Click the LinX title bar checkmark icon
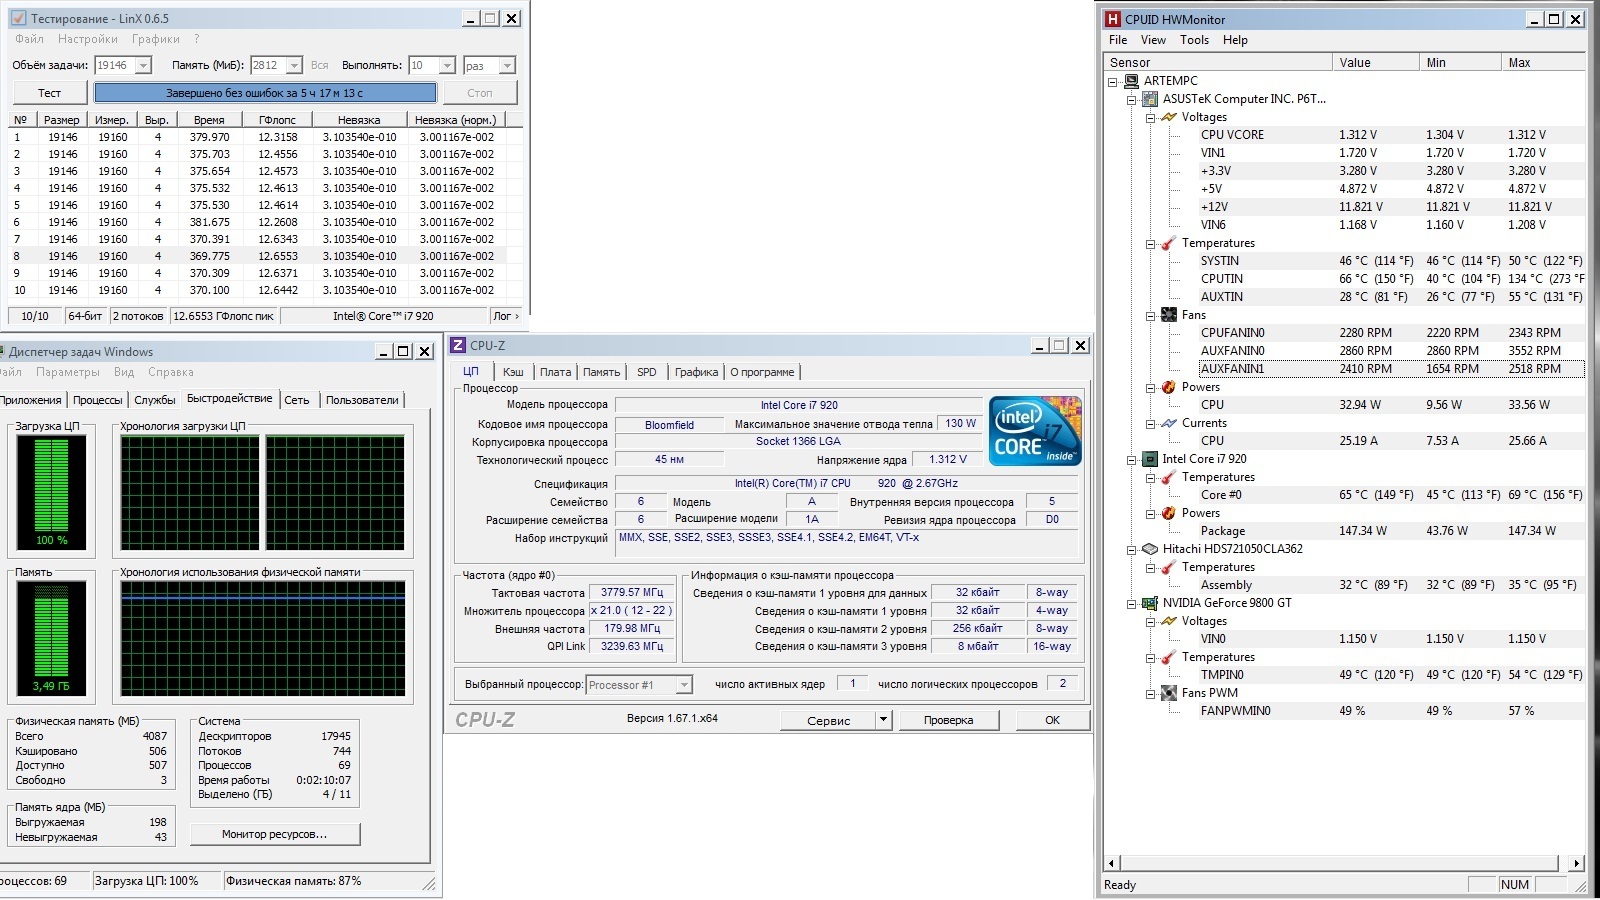This screenshot has width=1600, height=900. click(x=18, y=18)
